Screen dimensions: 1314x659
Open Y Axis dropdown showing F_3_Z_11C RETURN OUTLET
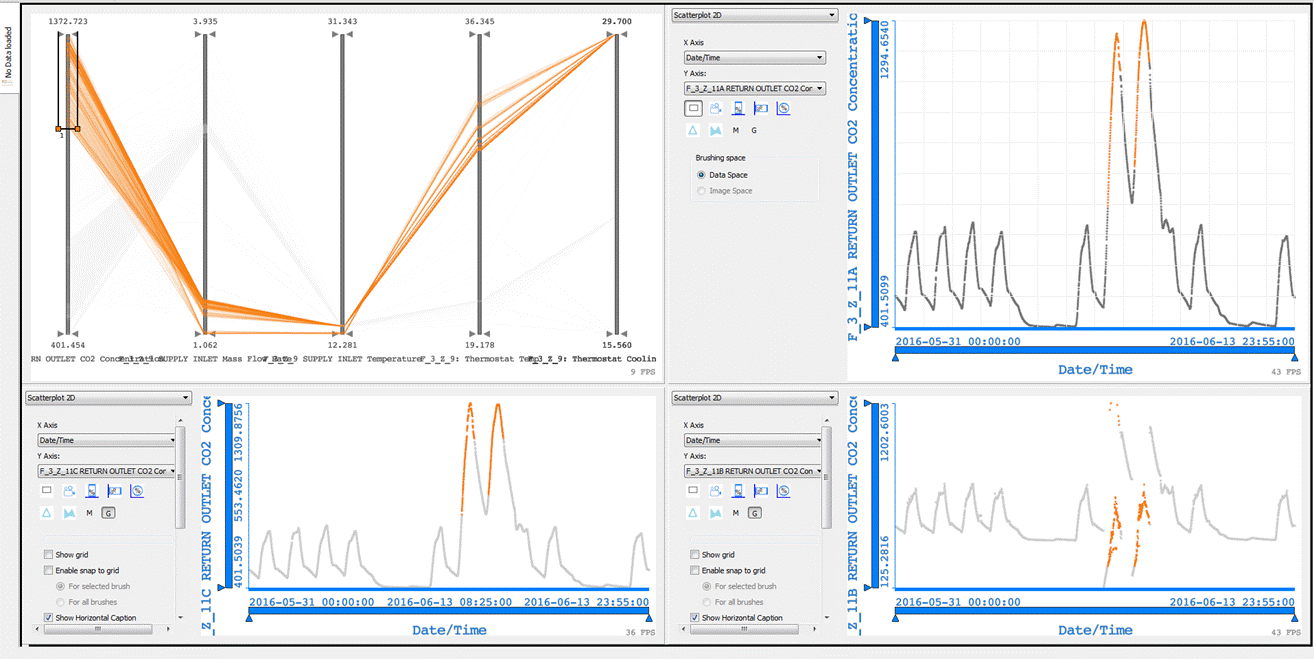pos(106,471)
